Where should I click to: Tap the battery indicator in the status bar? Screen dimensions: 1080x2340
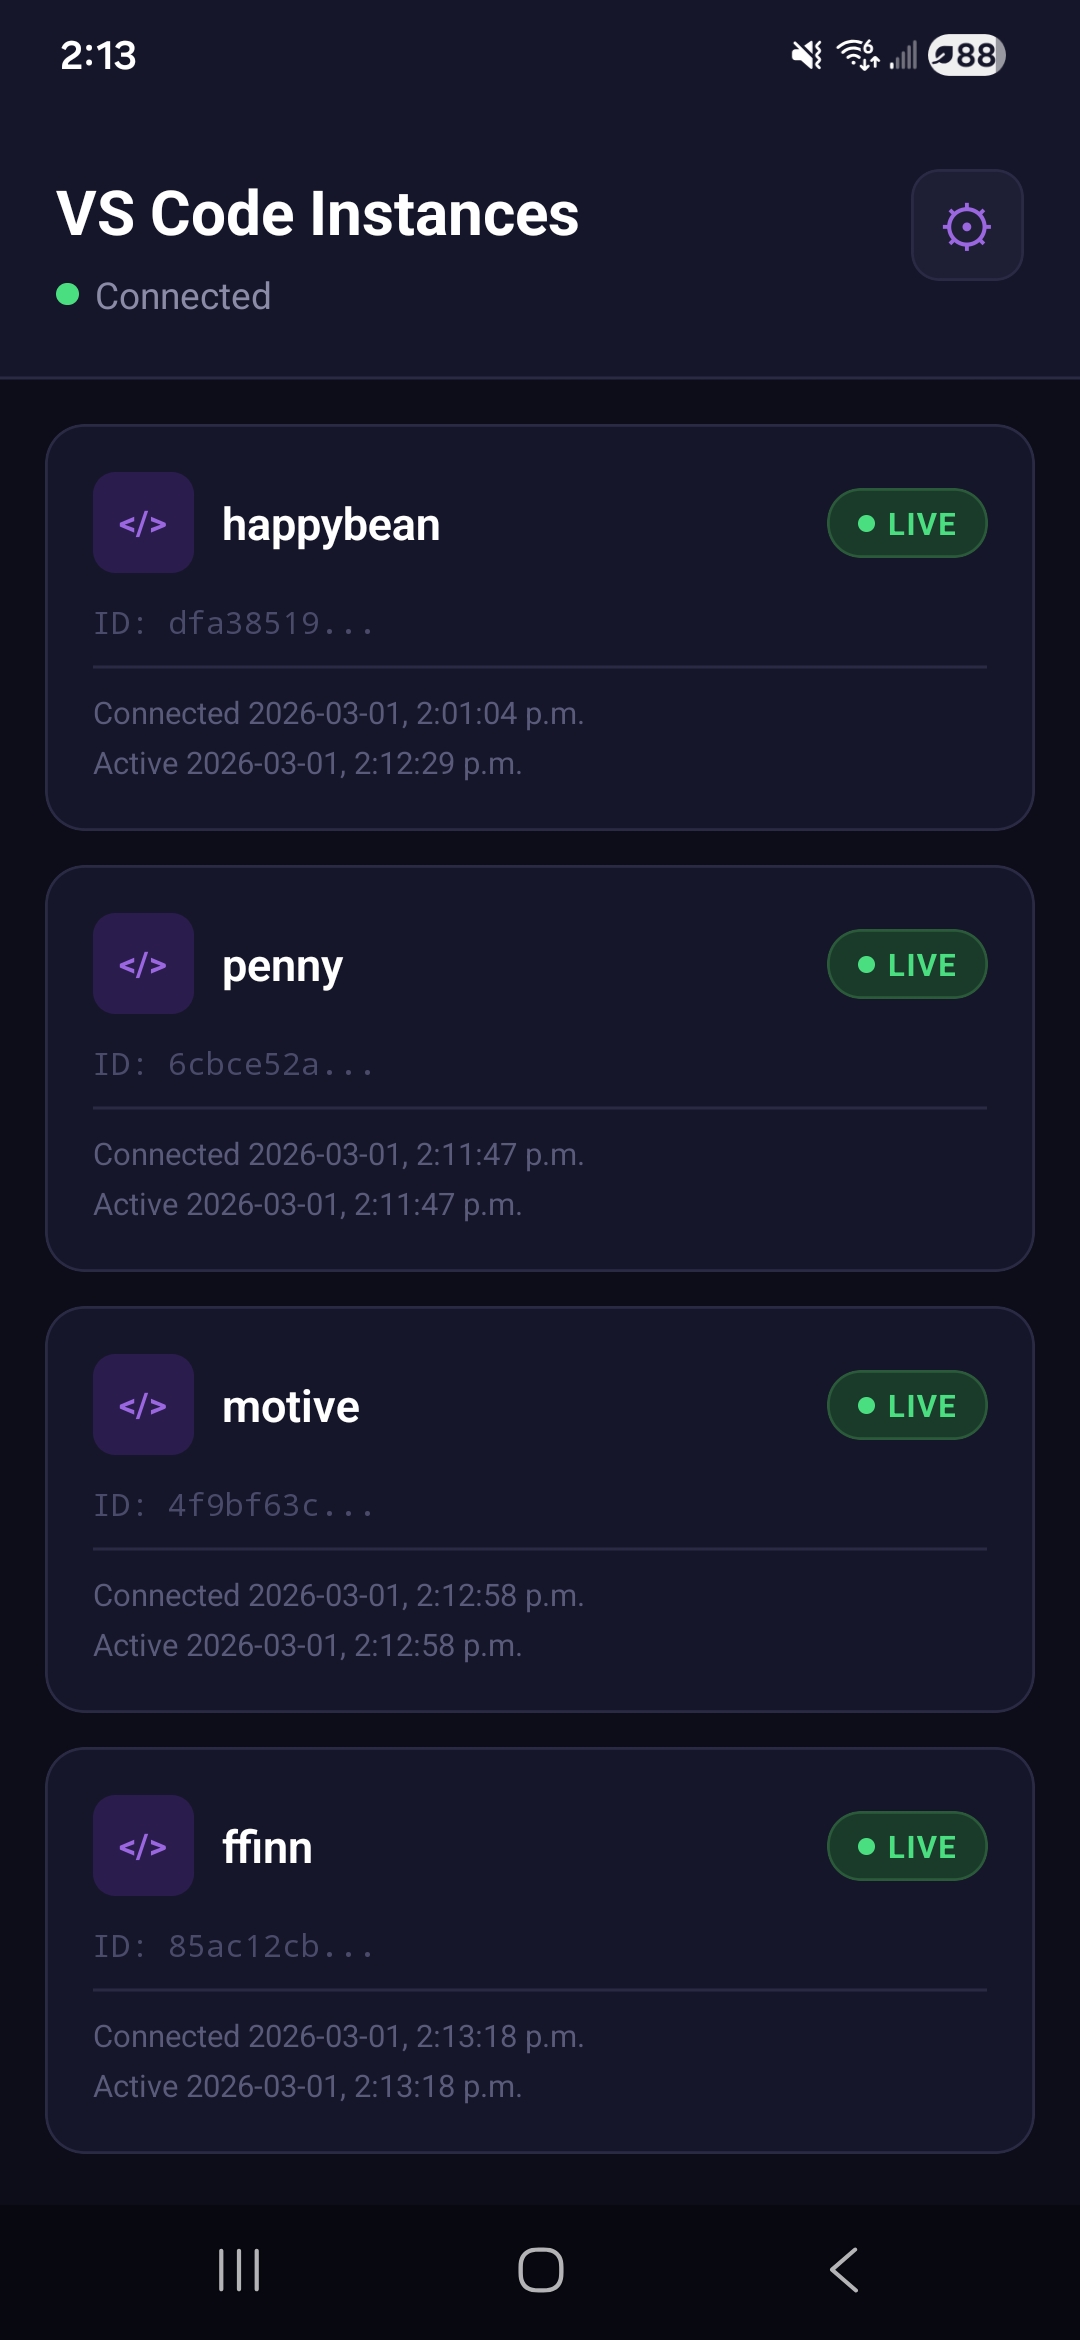(x=962, y=56)
